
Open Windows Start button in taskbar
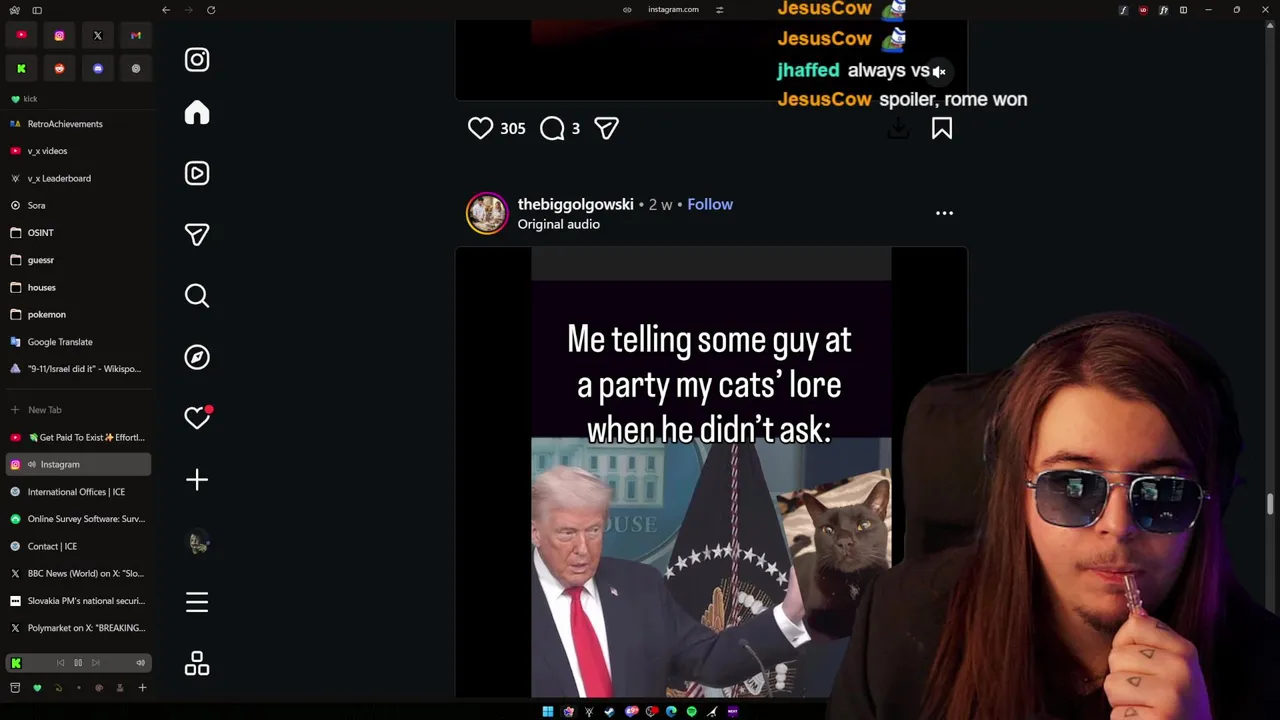(x=547, y=712)
